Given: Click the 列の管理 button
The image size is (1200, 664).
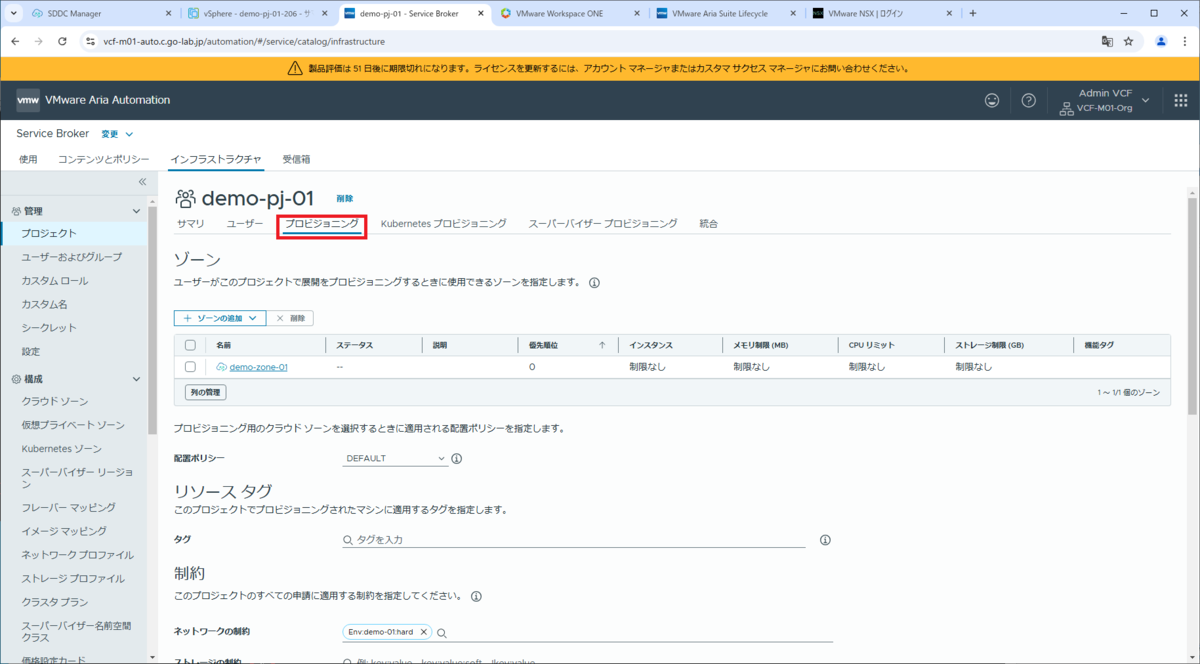Looking at the screenshot, I should coord(206,392).
